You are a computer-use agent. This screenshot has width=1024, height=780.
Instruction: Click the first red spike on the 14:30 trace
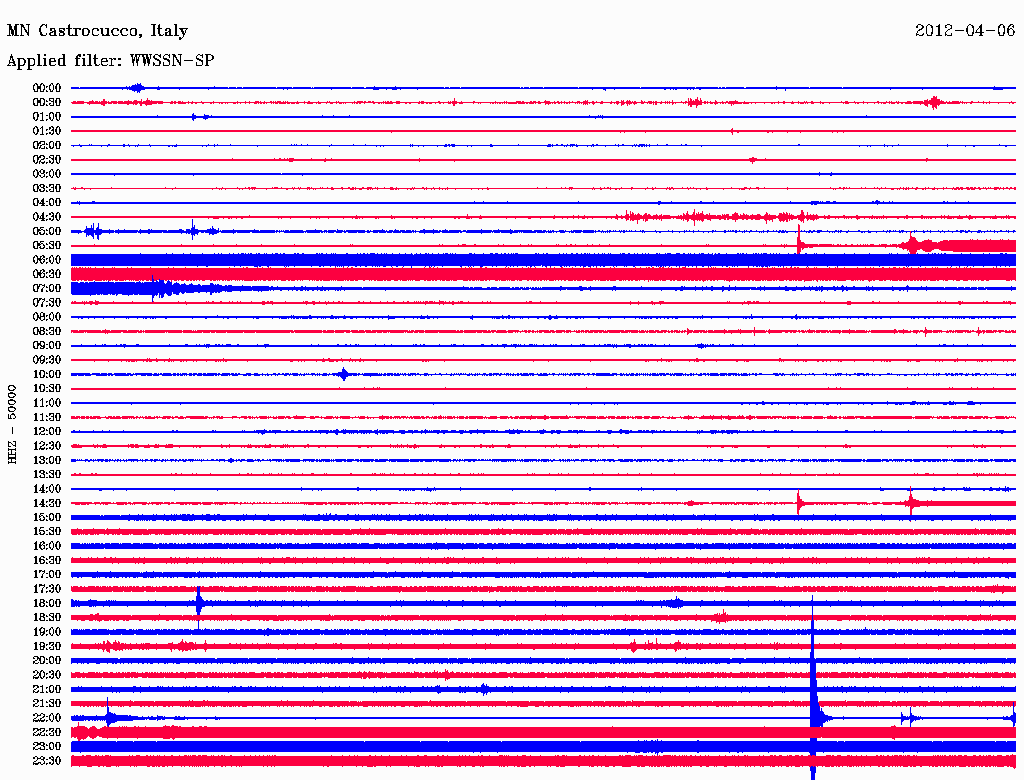tap(799, 503)
